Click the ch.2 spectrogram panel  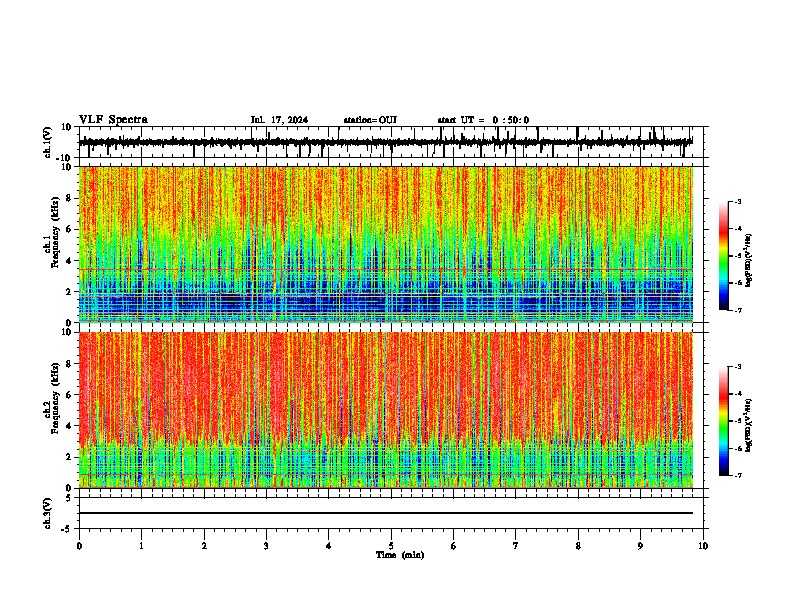click(386, 410)
